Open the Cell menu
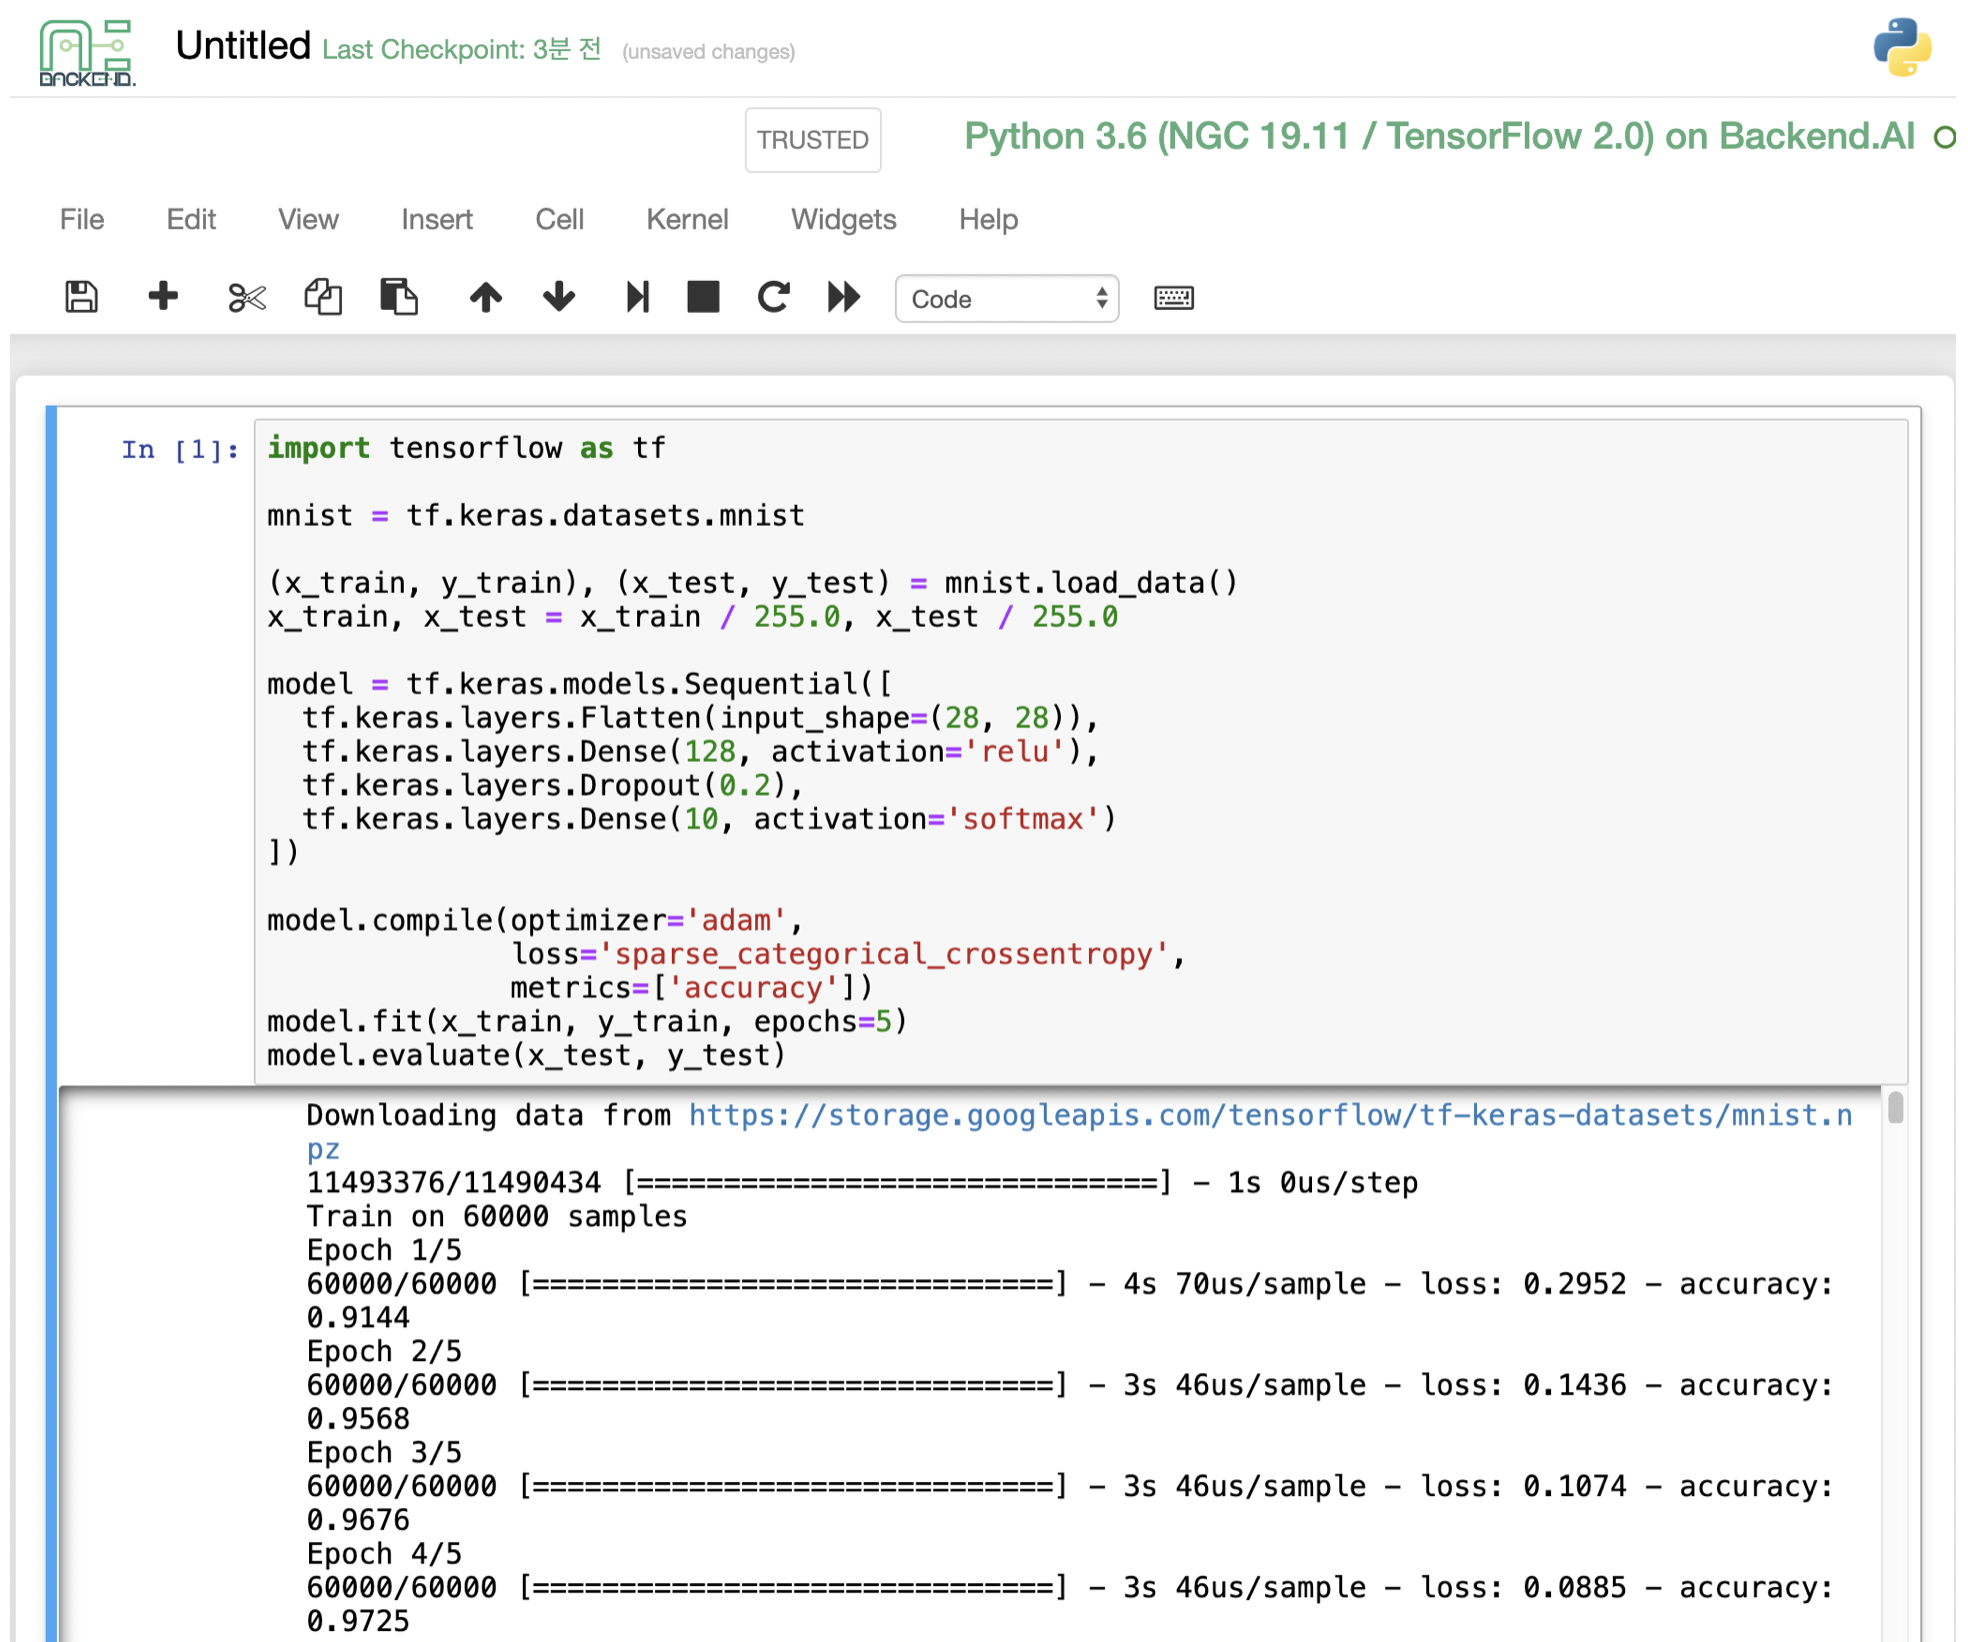 coord(559,219)
